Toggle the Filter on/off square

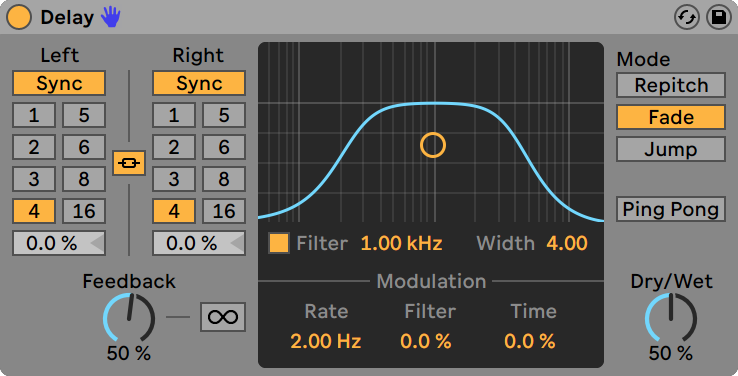coord(279,243)
